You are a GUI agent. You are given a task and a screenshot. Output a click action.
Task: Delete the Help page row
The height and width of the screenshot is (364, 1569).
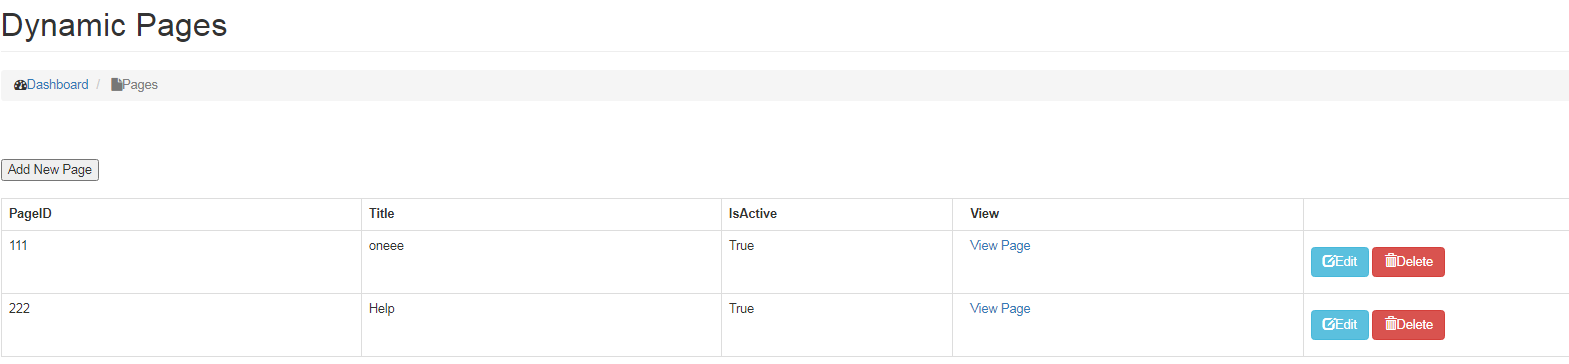[1408, 325]
